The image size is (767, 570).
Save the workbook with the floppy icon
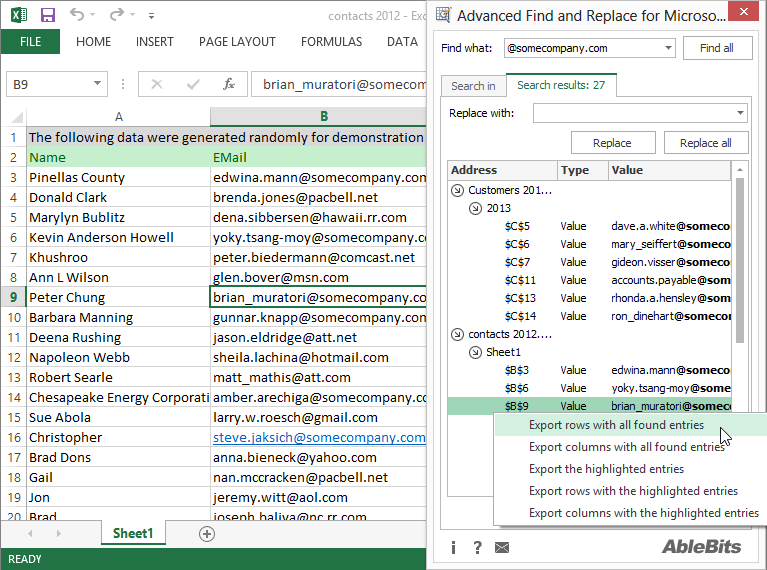coord(47,15)
